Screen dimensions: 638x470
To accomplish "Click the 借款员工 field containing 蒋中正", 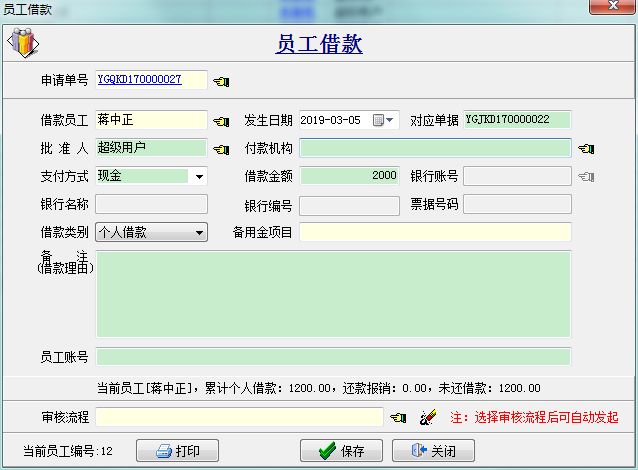I will [x=151, y=120].
